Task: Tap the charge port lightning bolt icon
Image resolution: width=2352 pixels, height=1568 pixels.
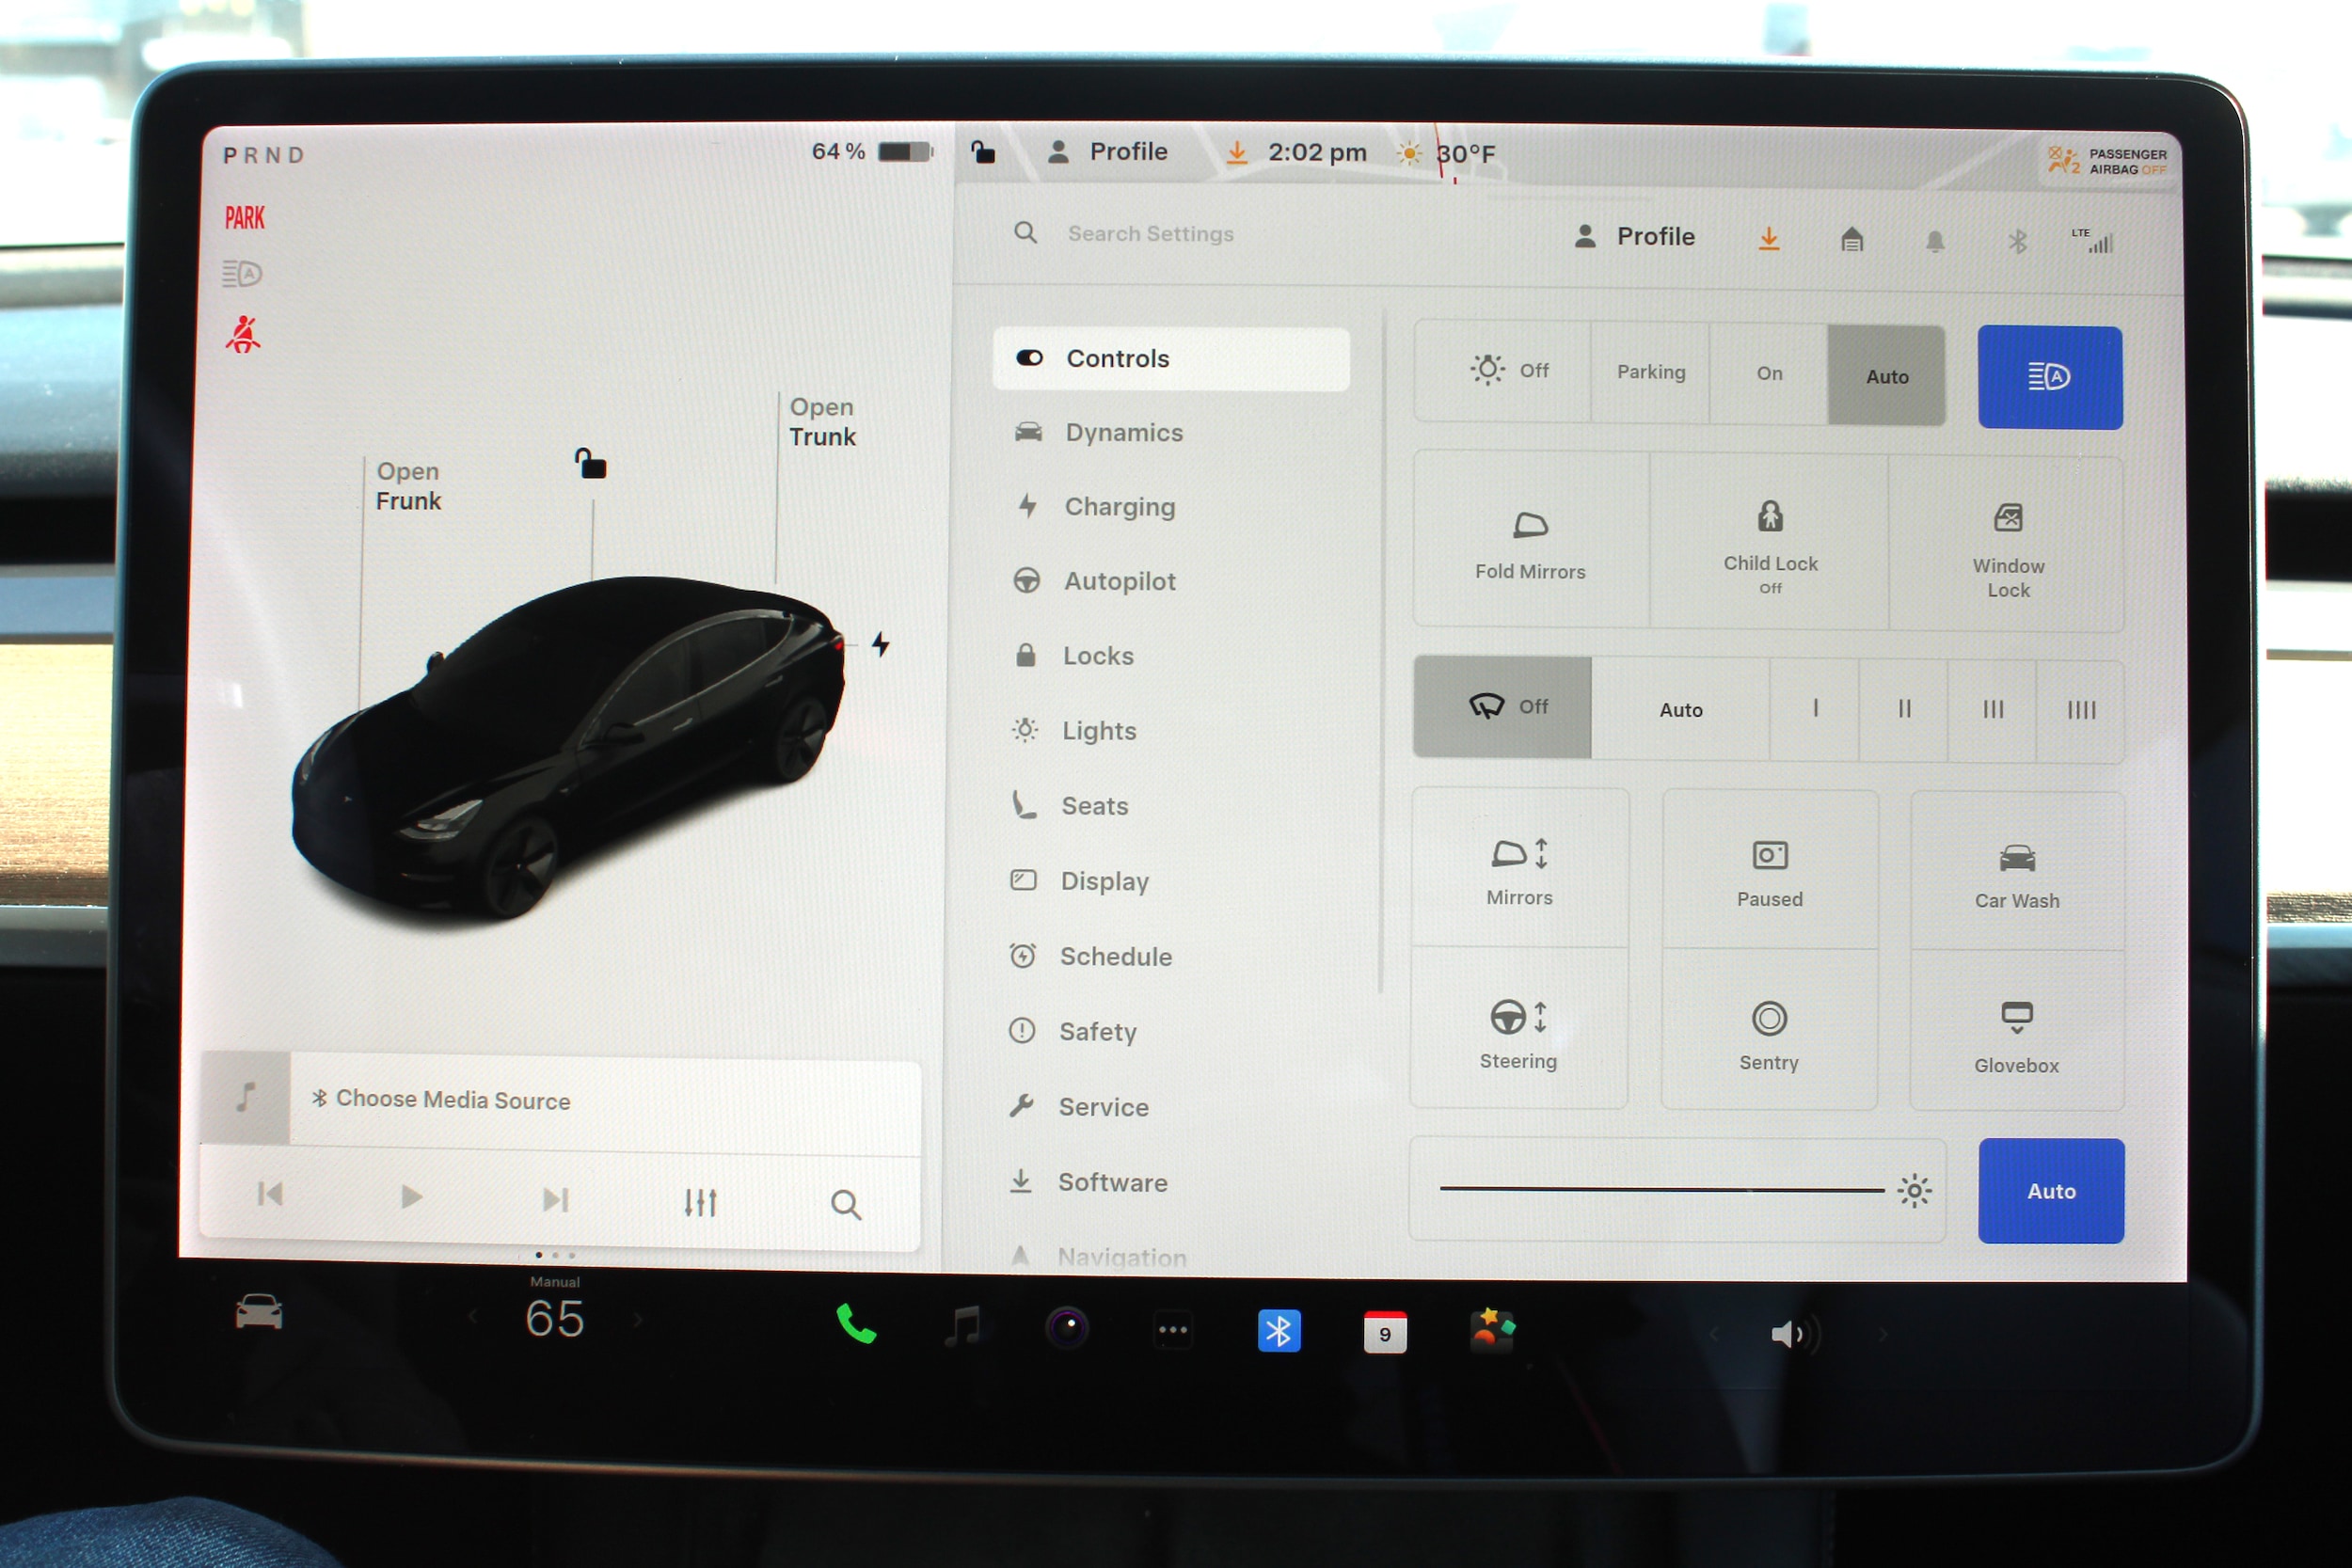Action: coord(880,644)
